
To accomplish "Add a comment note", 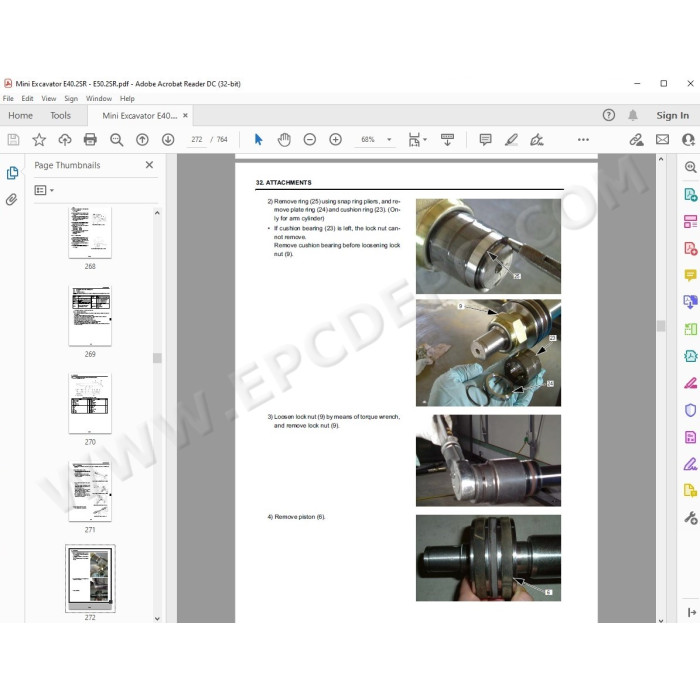I will (x=485, y=140).
